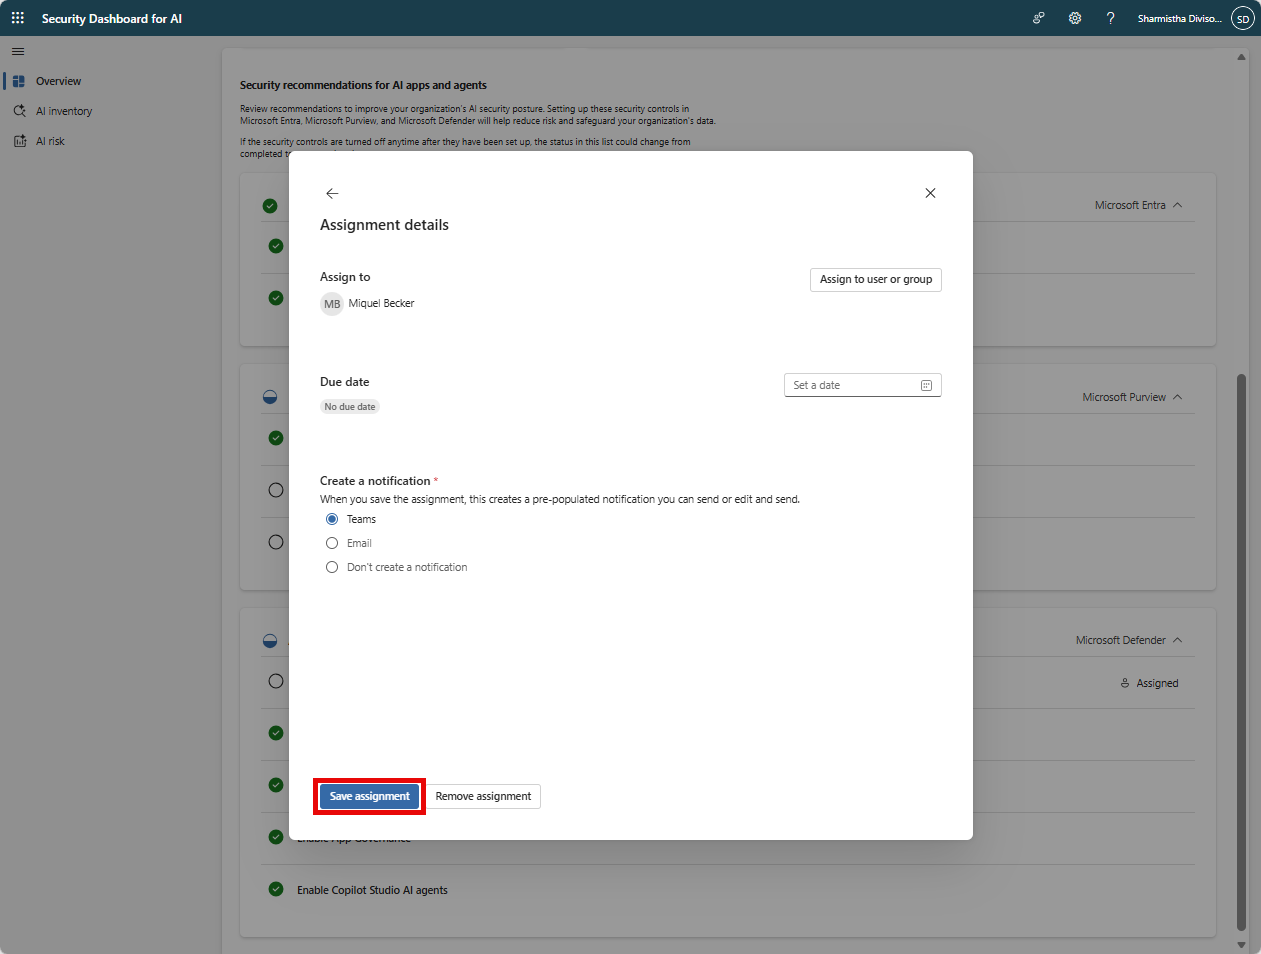Click the AI inventory sidebar icon

click(19, 111)
